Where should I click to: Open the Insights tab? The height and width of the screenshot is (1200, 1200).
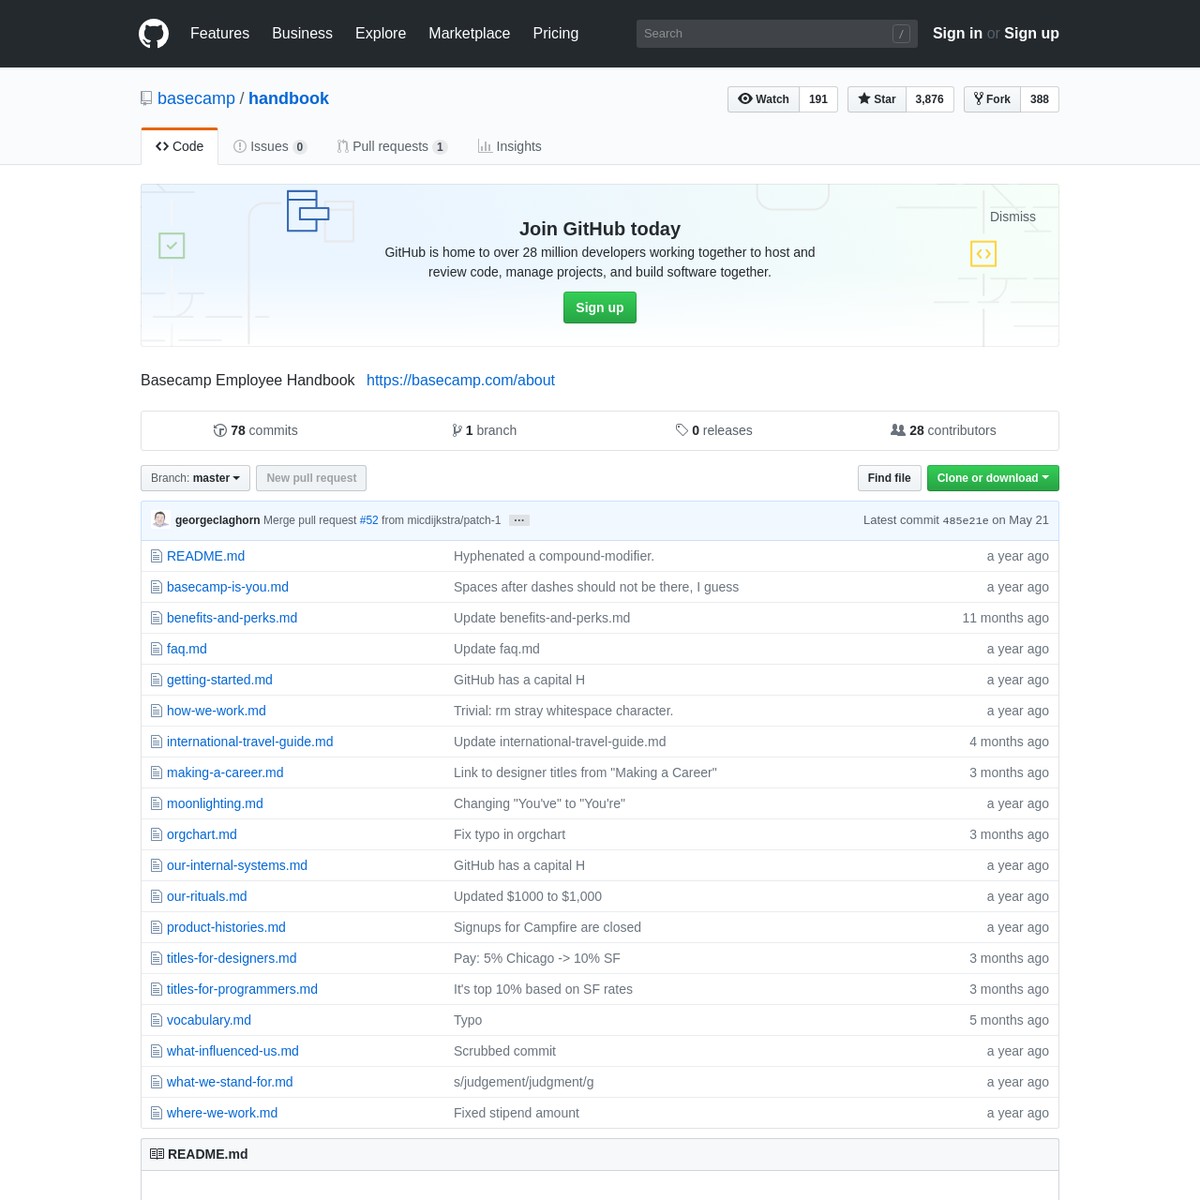coord(509,146)
